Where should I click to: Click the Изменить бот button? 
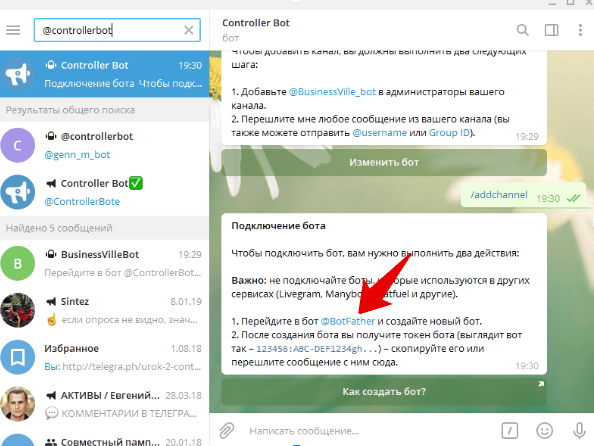384,162
